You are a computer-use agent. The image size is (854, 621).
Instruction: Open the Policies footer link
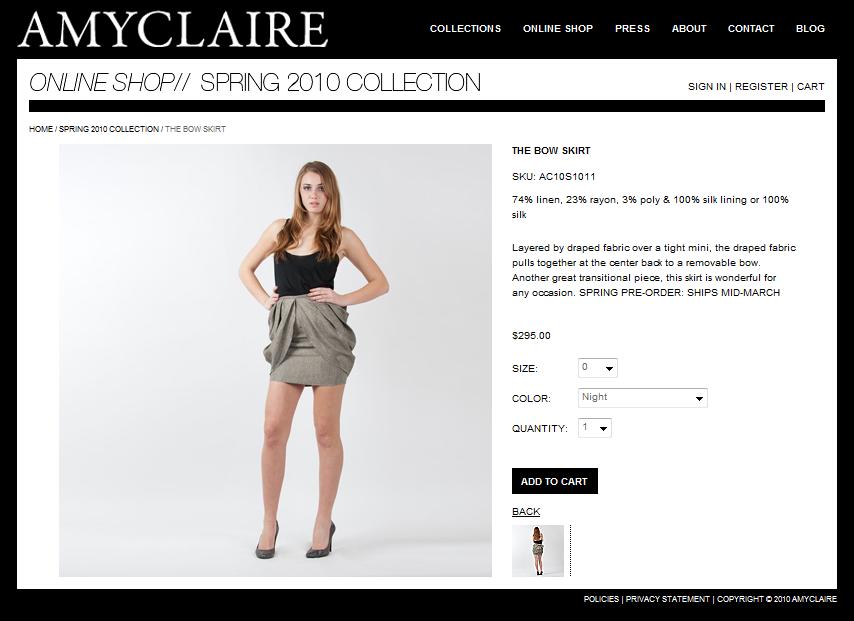(601, 599)
